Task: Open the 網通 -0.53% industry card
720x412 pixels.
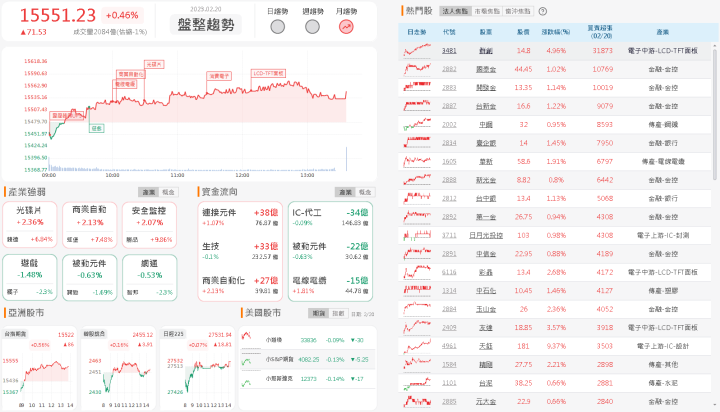Action: click(149, 277)
